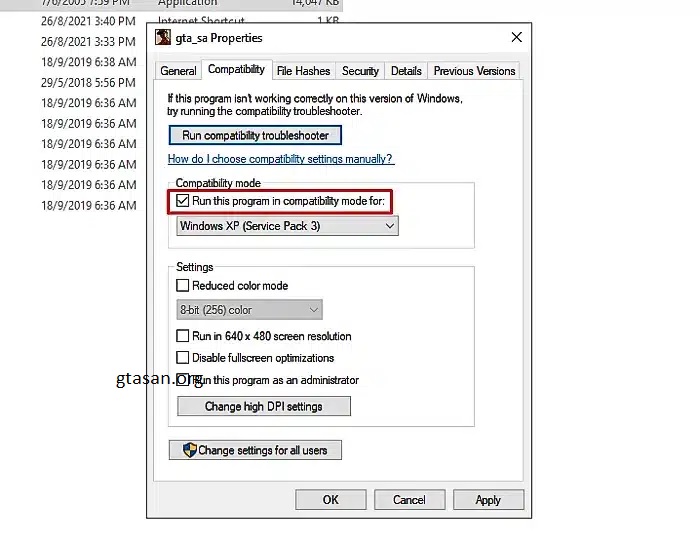Enable Run this program as an administrator
This screenshot has width=700, height=544.
tap(183, 380)
